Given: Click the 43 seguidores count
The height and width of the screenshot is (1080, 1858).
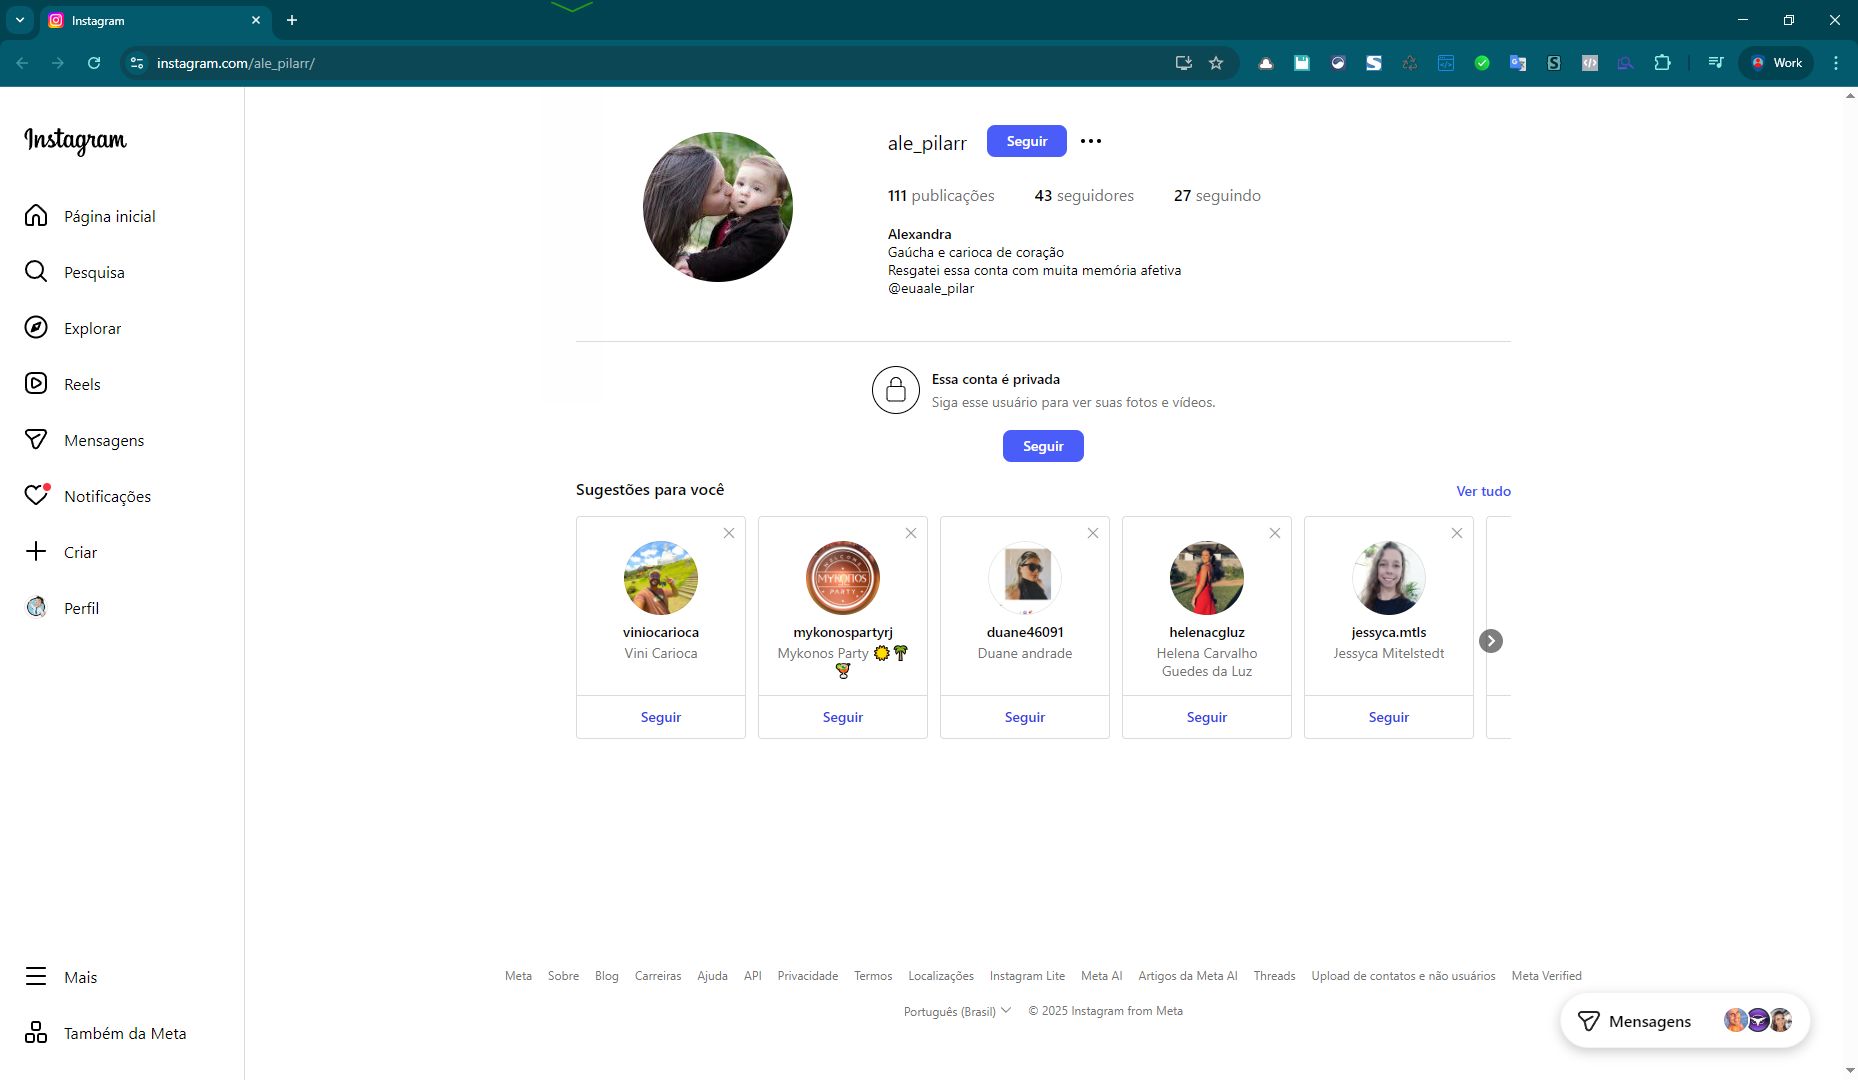Looking at the screenshot, I should 1084,196.
